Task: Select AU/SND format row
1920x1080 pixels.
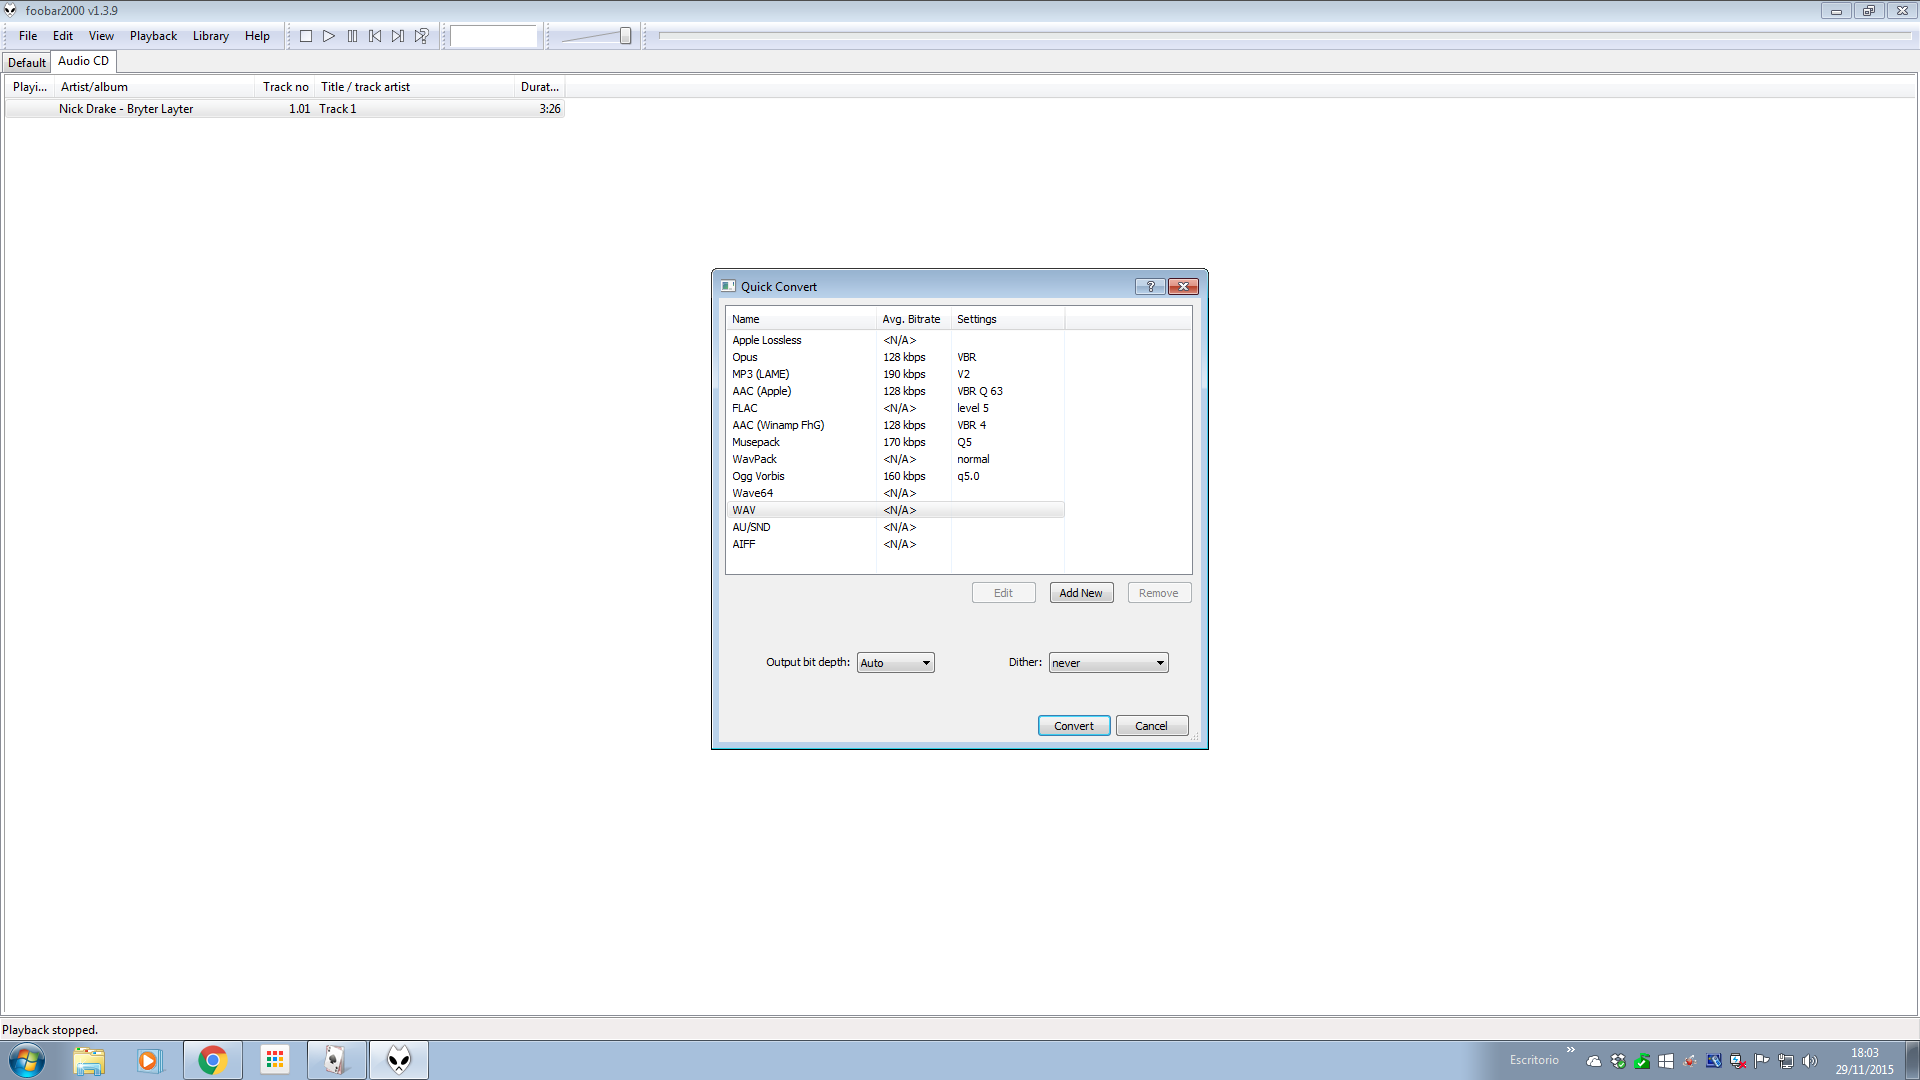Action: (895, 527)
